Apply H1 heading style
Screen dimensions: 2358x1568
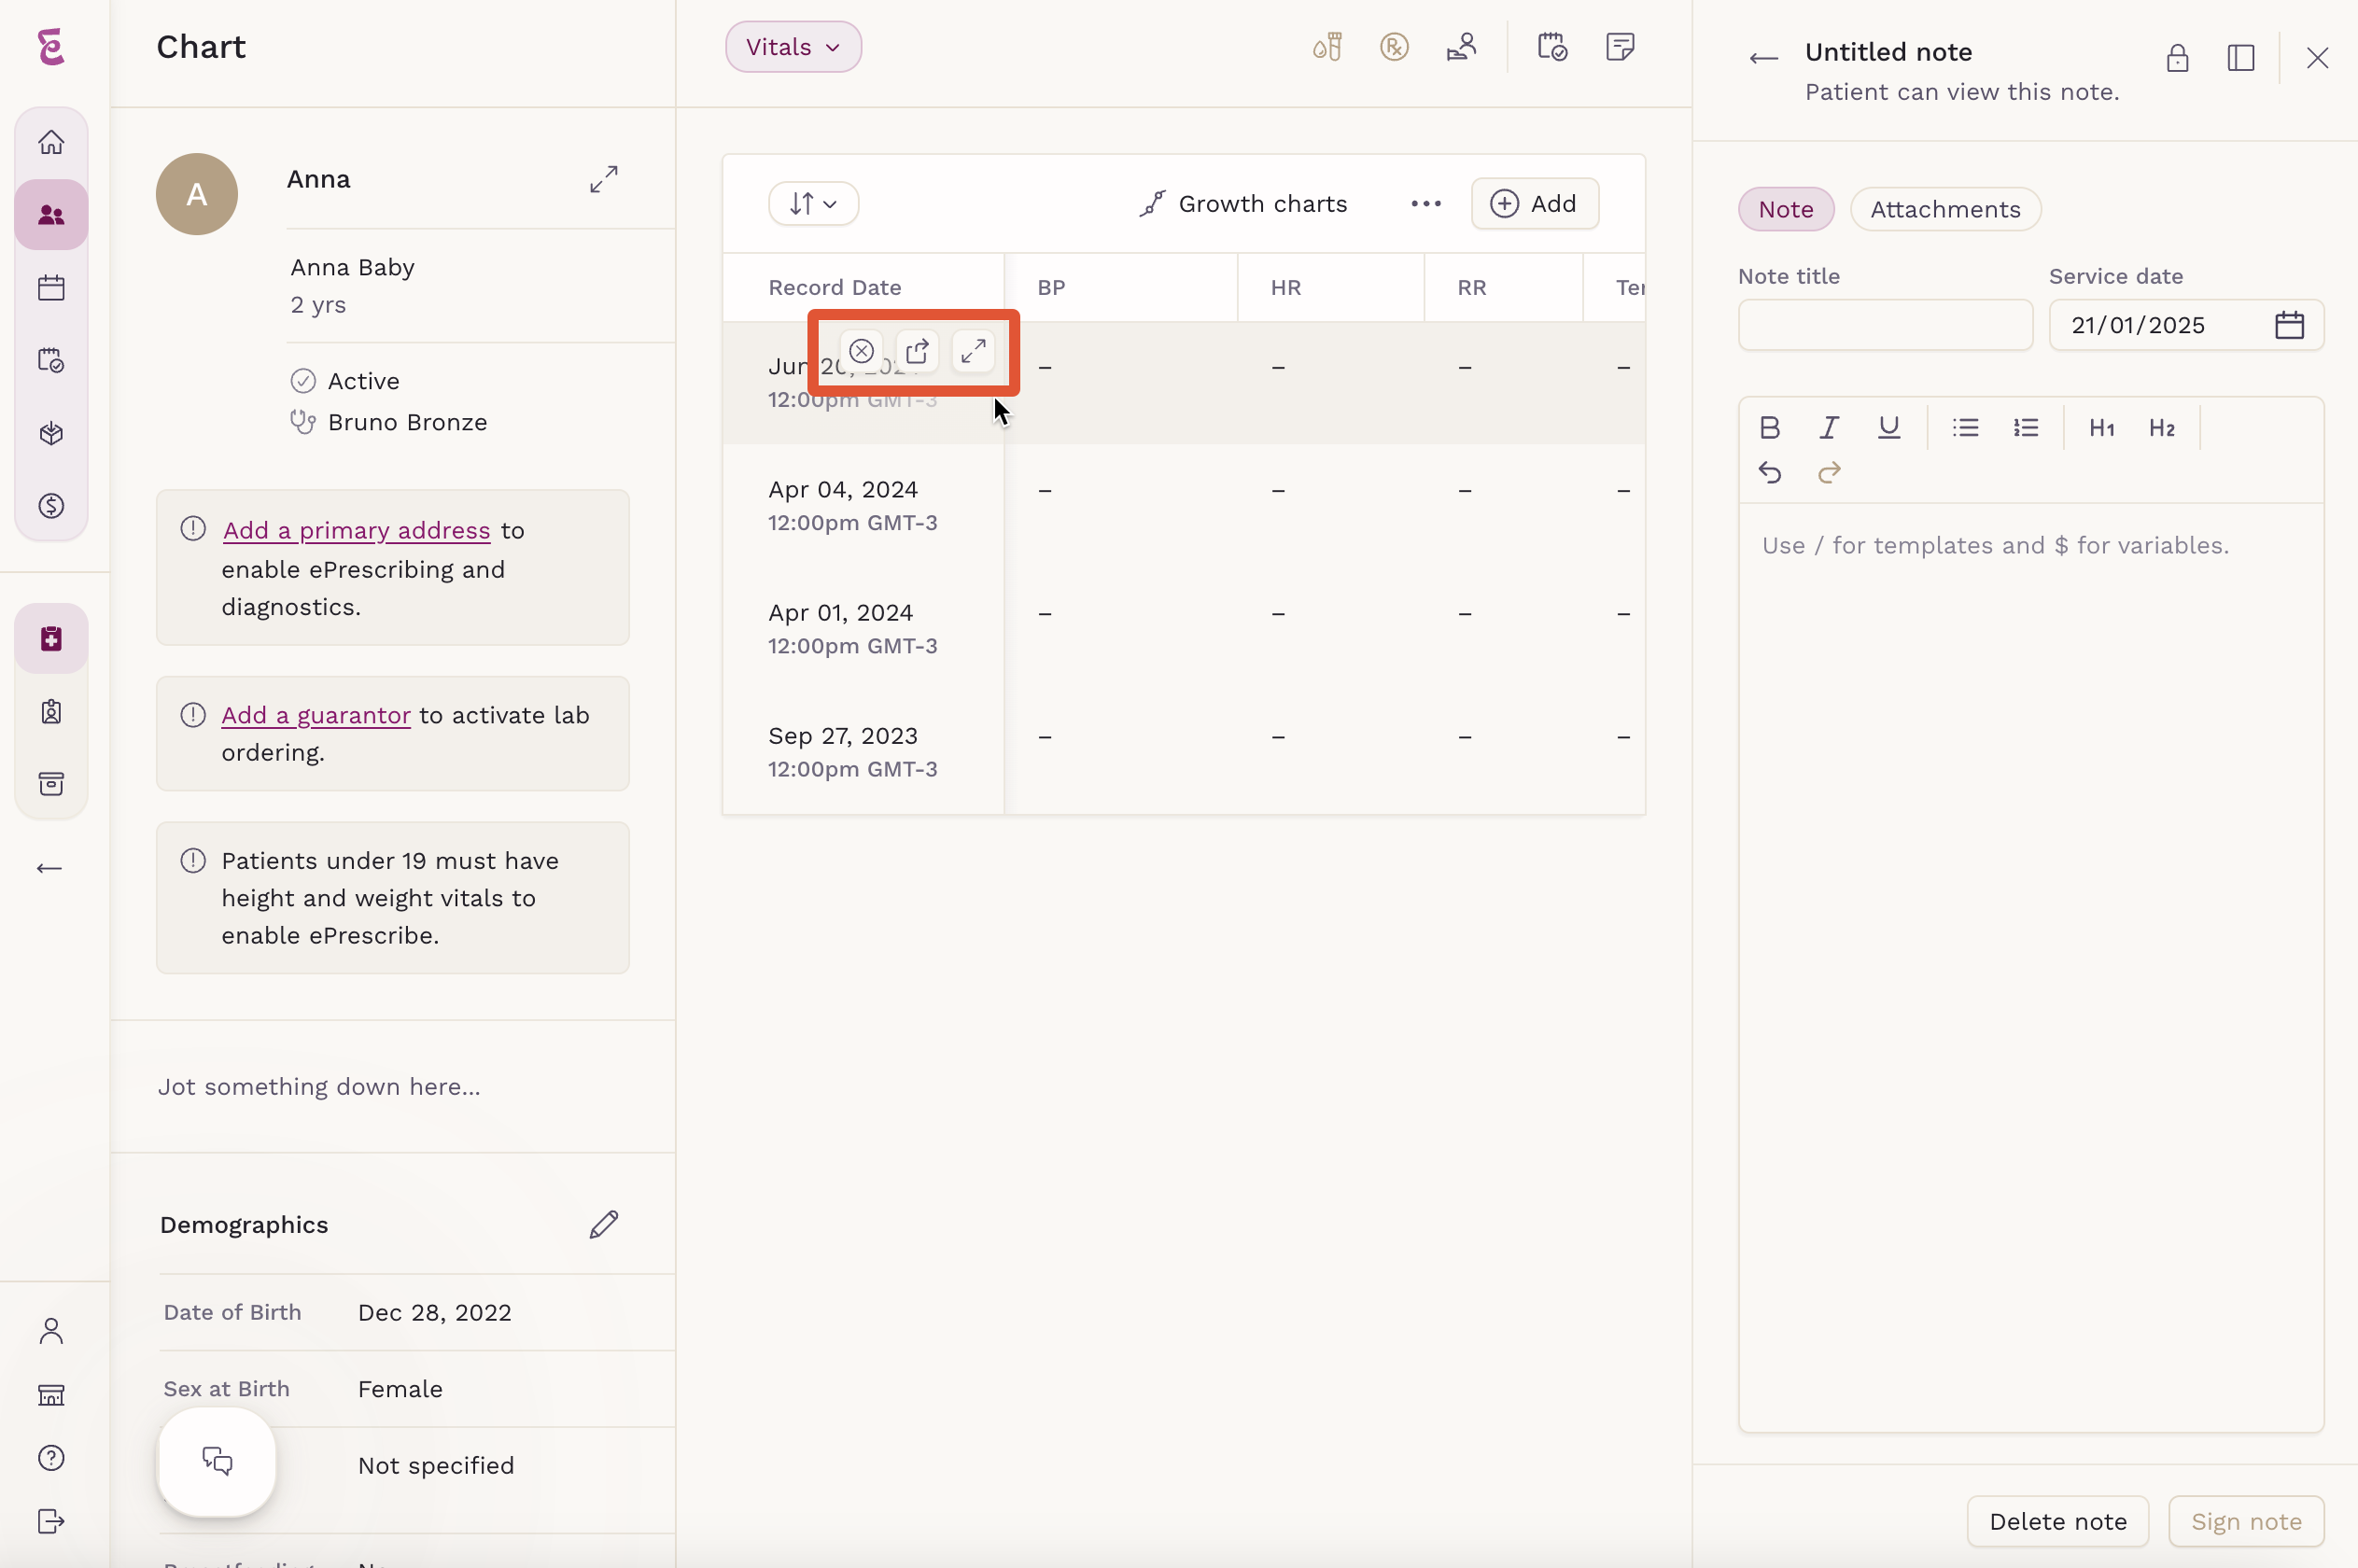pos(2102,428)
